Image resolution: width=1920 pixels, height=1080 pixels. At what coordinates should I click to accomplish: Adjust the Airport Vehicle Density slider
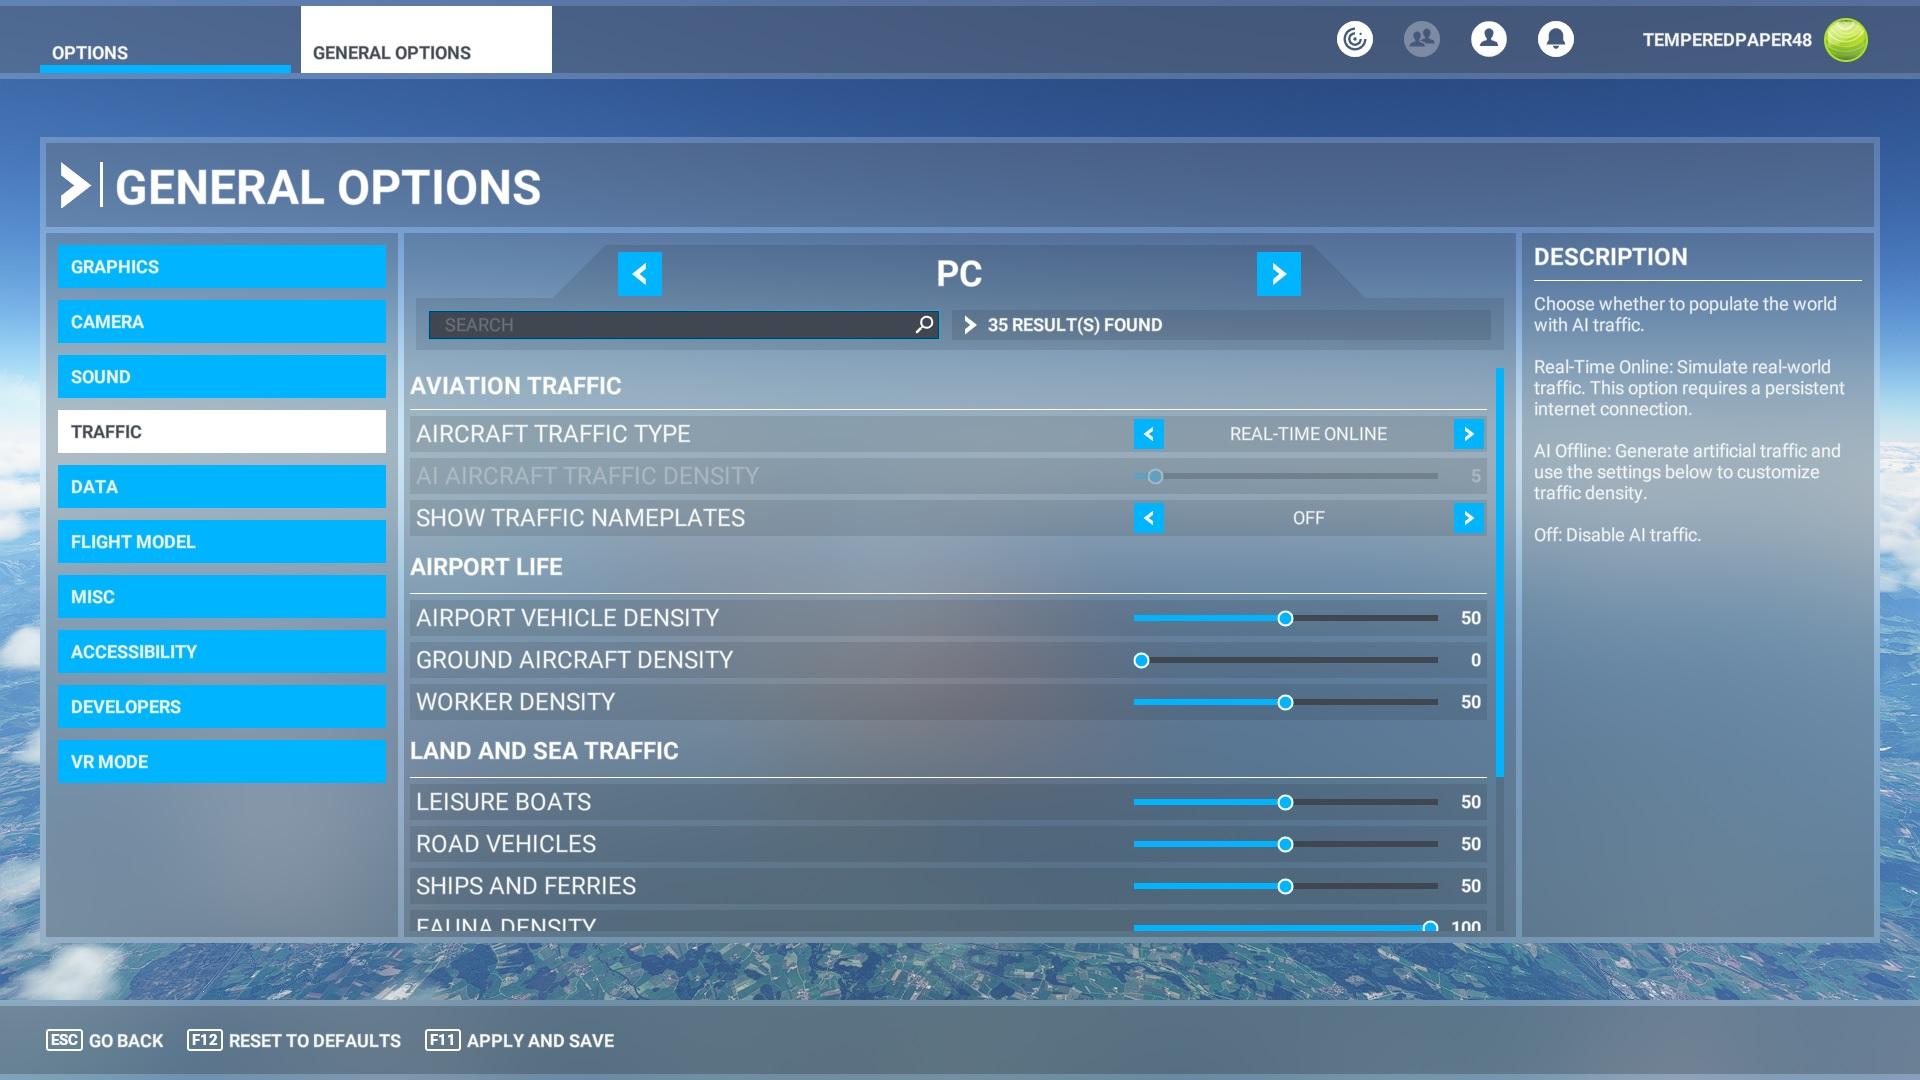point(1285,618)
